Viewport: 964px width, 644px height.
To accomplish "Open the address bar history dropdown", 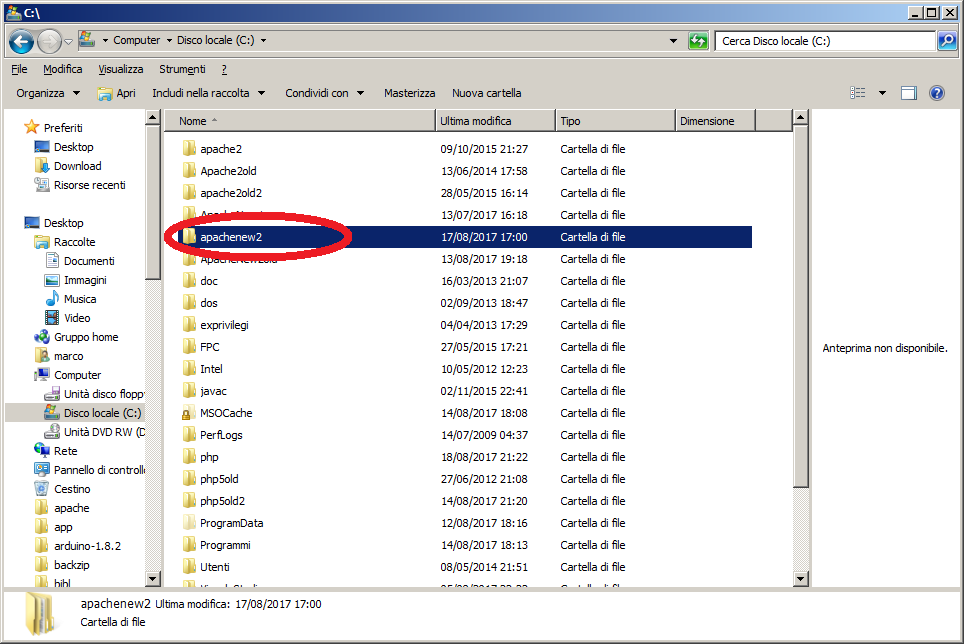I will point(674,41).
